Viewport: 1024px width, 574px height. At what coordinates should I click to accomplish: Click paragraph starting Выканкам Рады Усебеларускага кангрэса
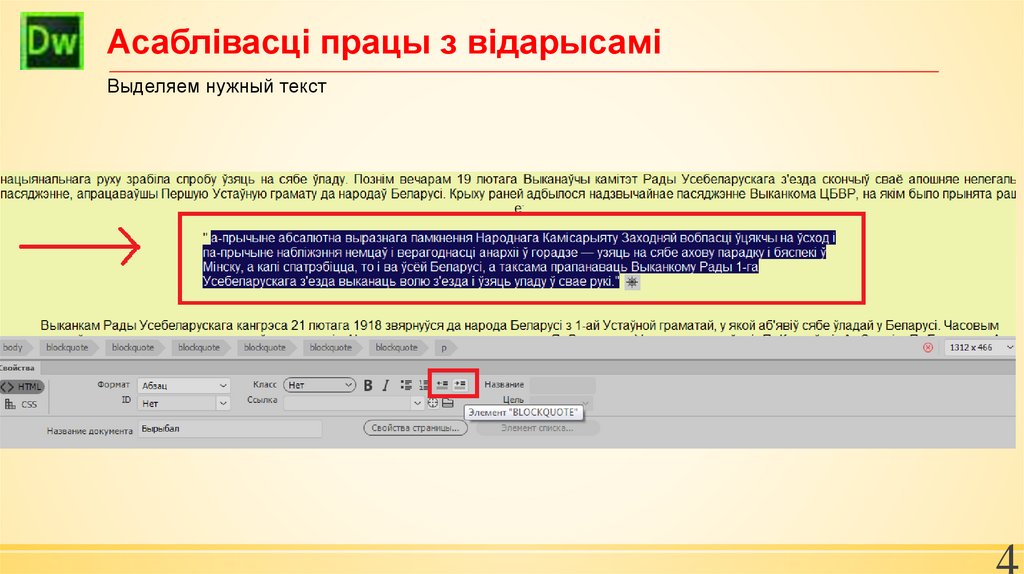(519, 325)
